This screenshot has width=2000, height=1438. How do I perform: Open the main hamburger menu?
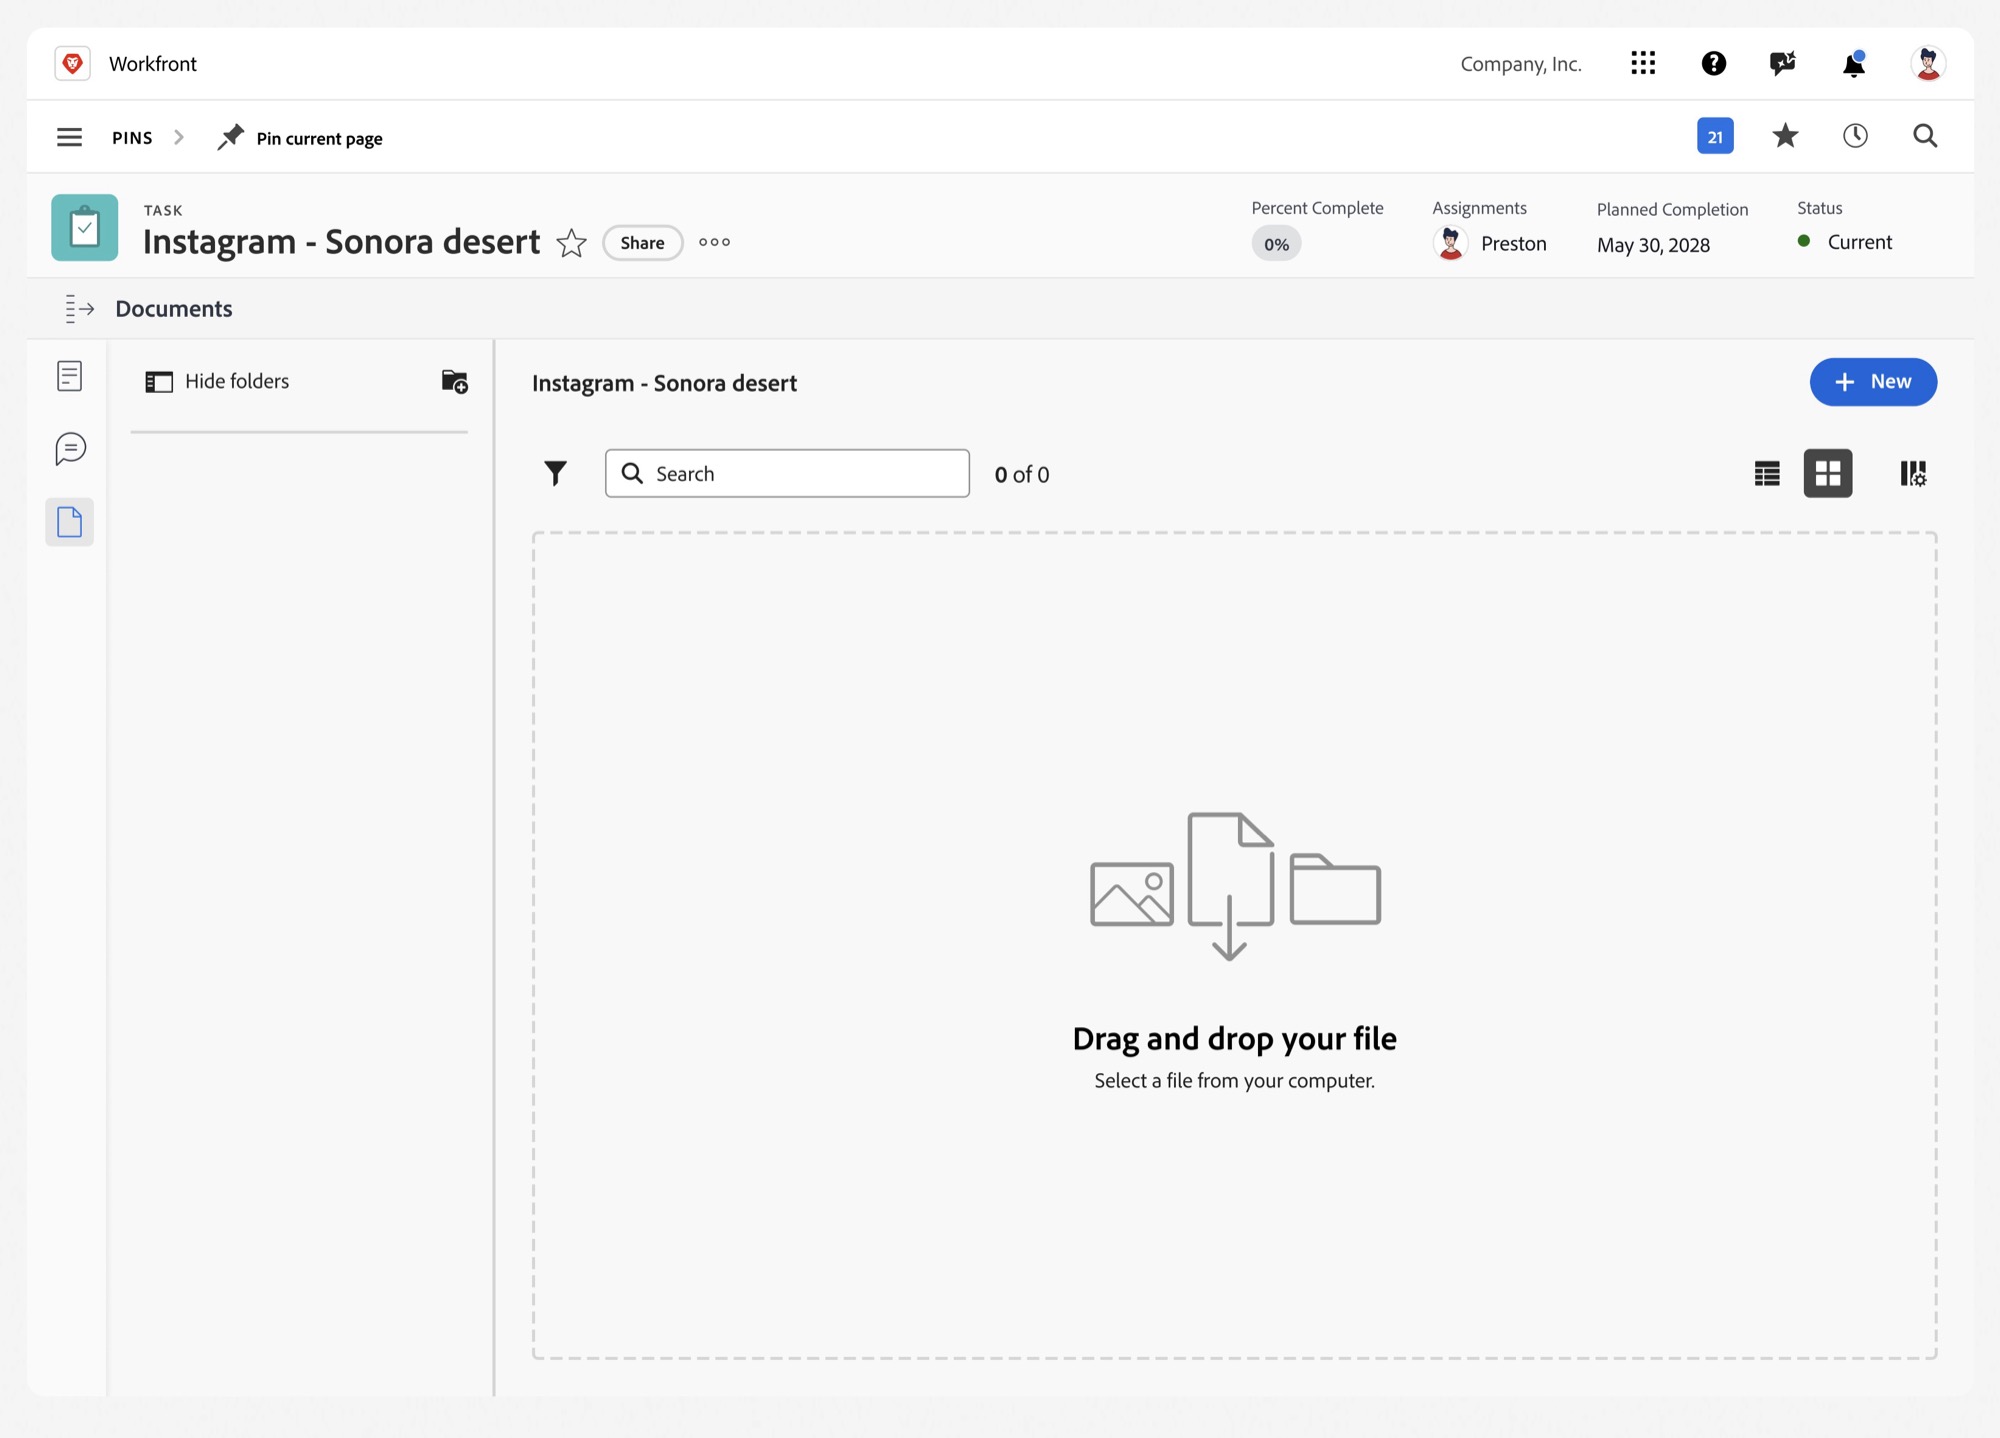(69, 137)
